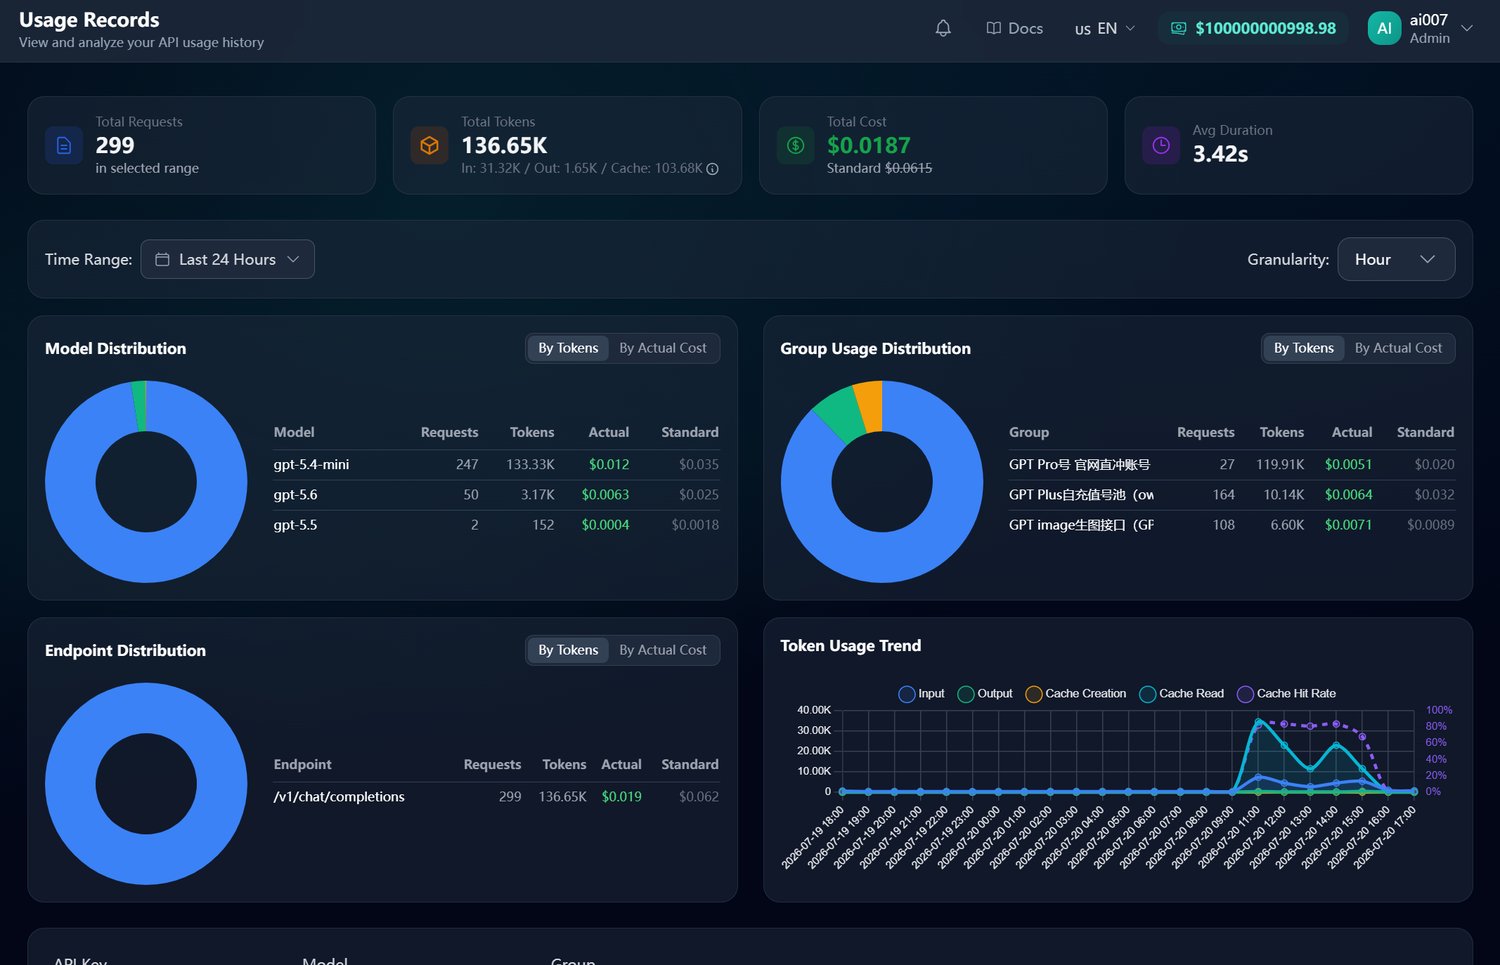Image resolution: width=1500 pixels, height=965 pixels.
Task: Expand the EN language selector
Action: coord(1105,29)
